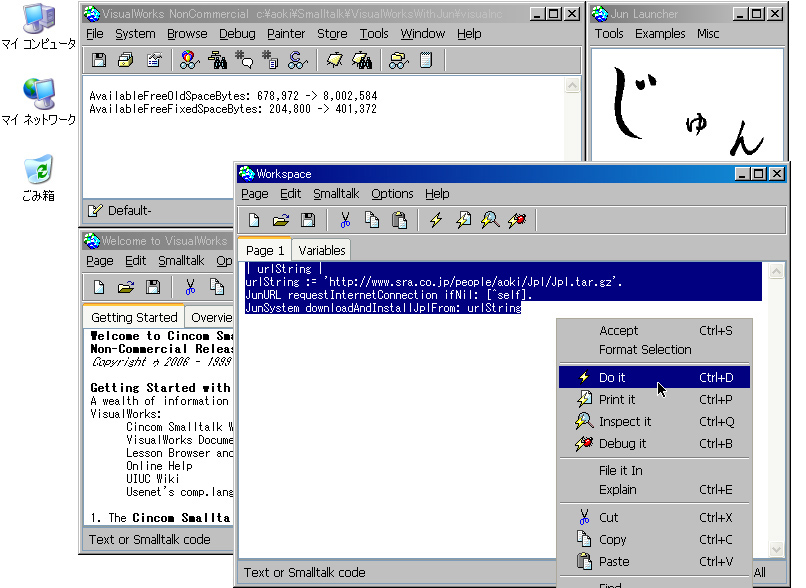Open the Options menu in Workspace
This screenshot has height=588, width=806.
[392, 194]
